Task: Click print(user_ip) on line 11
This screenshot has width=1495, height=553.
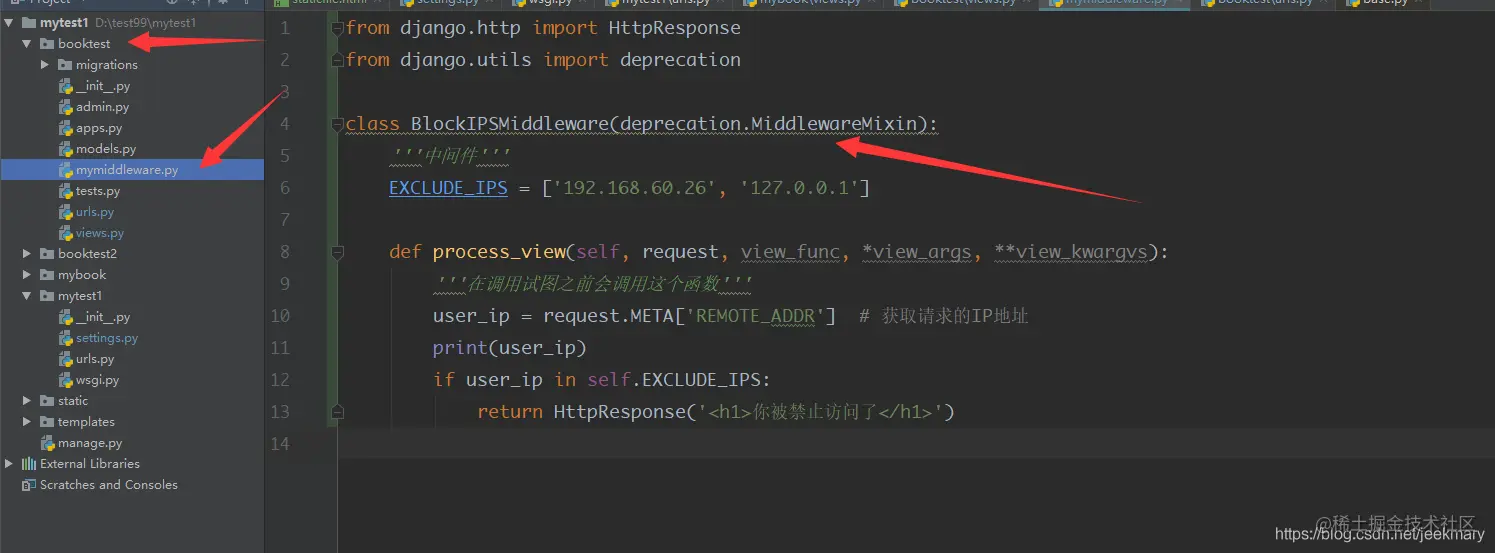Action: (509, 348)
